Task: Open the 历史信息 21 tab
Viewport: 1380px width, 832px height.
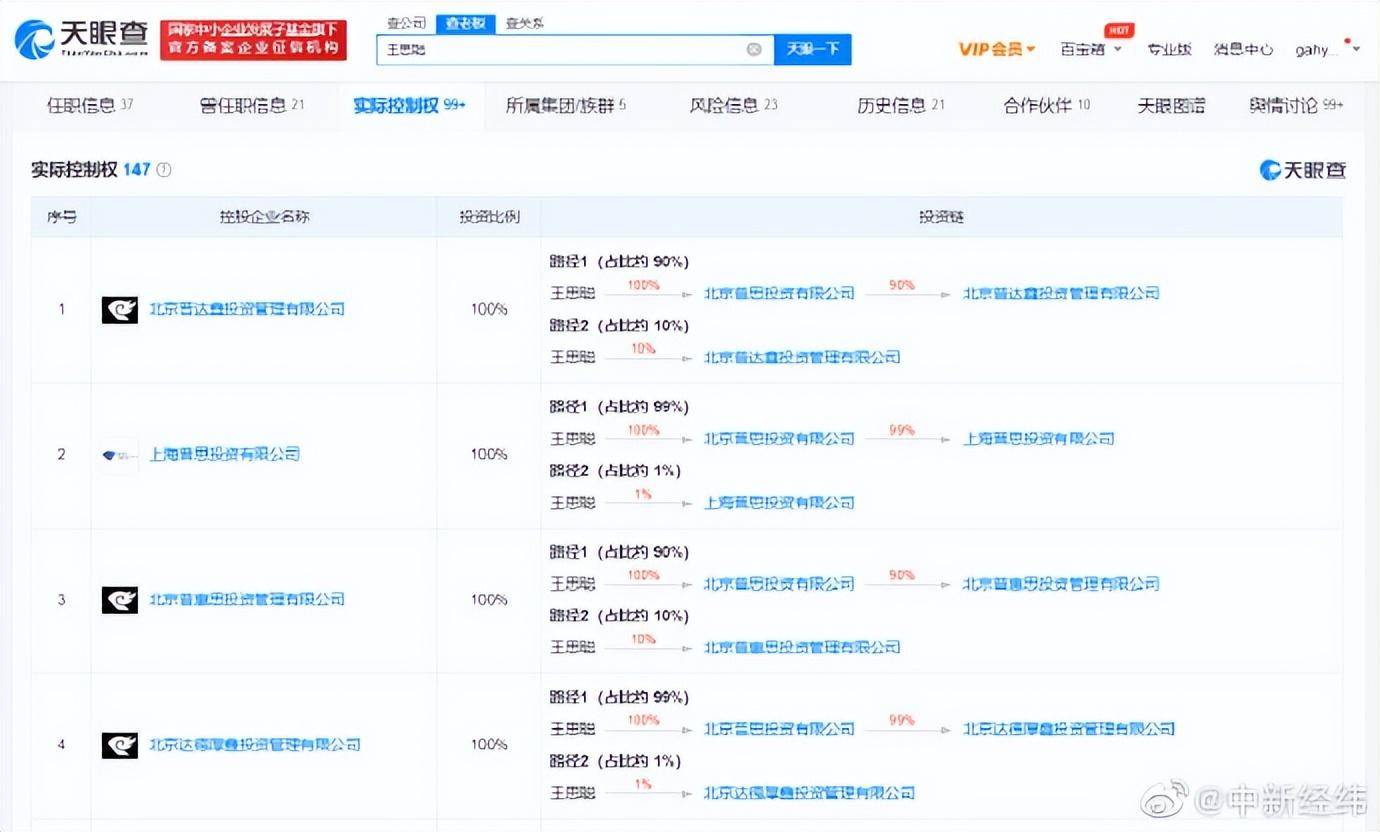Action: pos(900,105)
